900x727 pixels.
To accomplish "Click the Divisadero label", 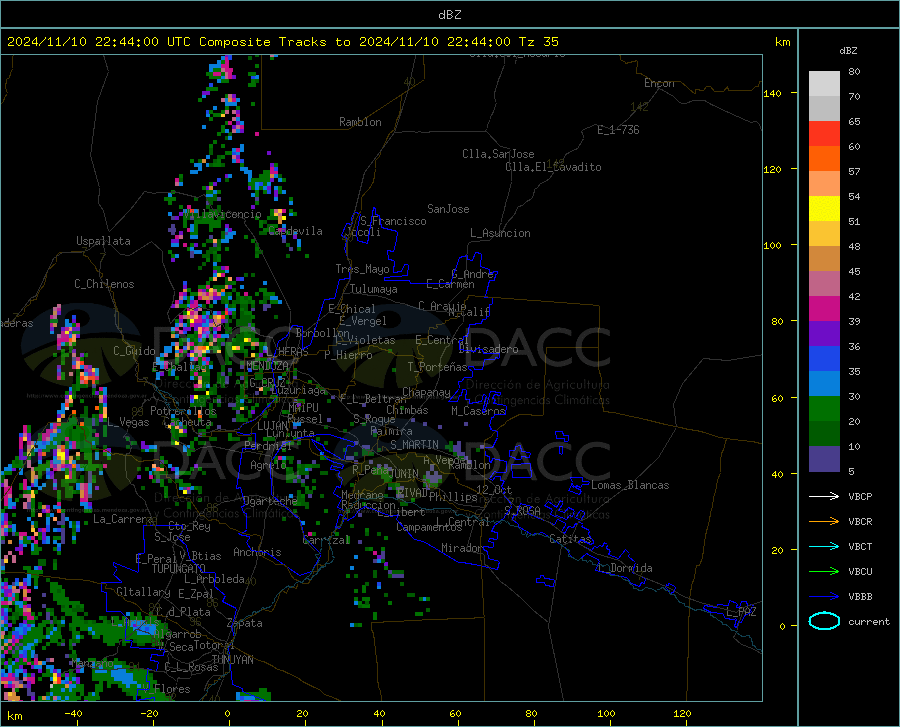I will [x=488, y=349].
